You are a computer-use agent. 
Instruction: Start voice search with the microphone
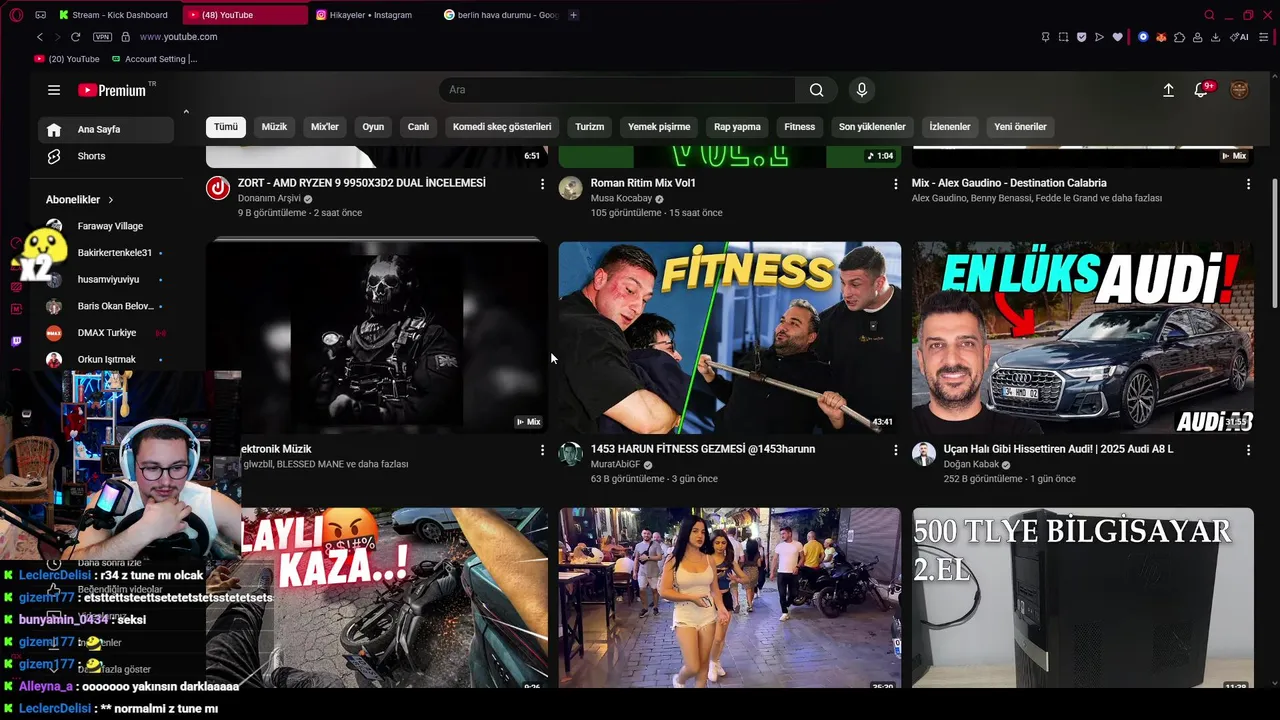(862, 90)
